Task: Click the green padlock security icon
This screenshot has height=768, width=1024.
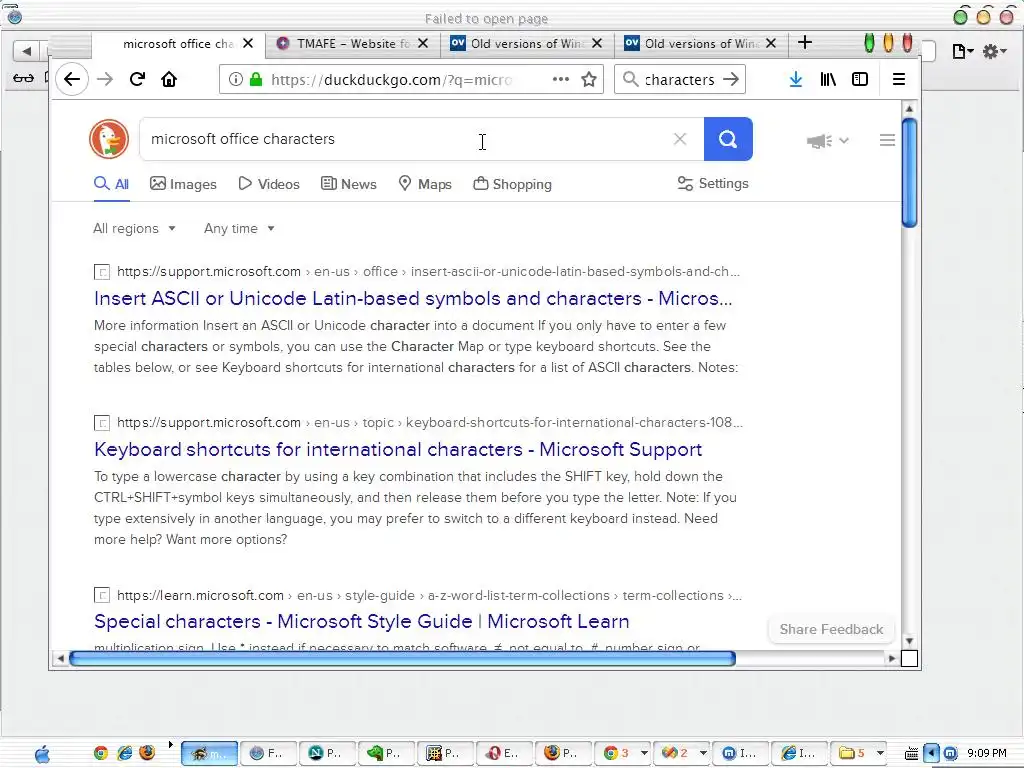Action: coord(256,80)
